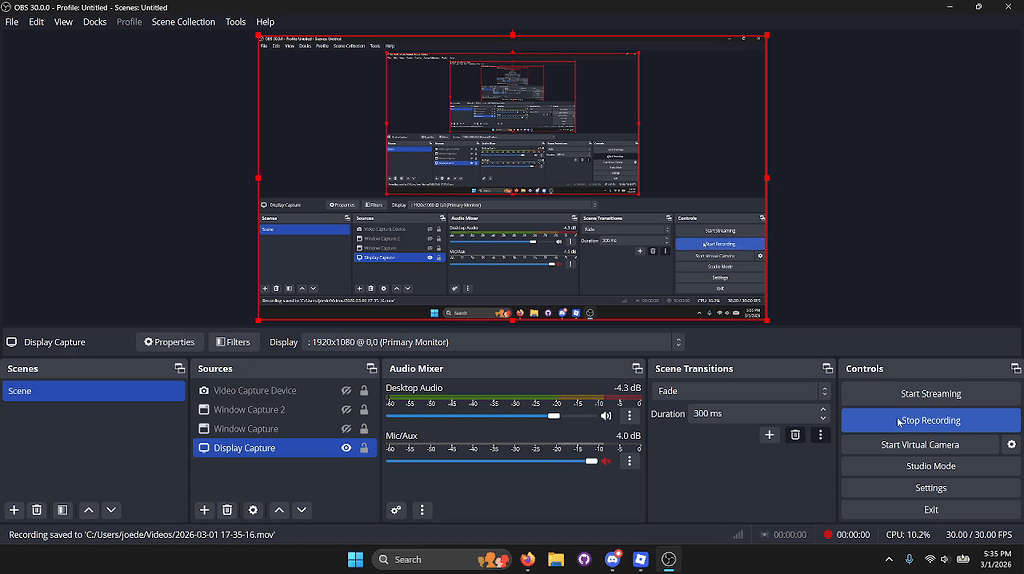1024x574 pixels.
Task: Click the Windows Start button
Action: 355,560
